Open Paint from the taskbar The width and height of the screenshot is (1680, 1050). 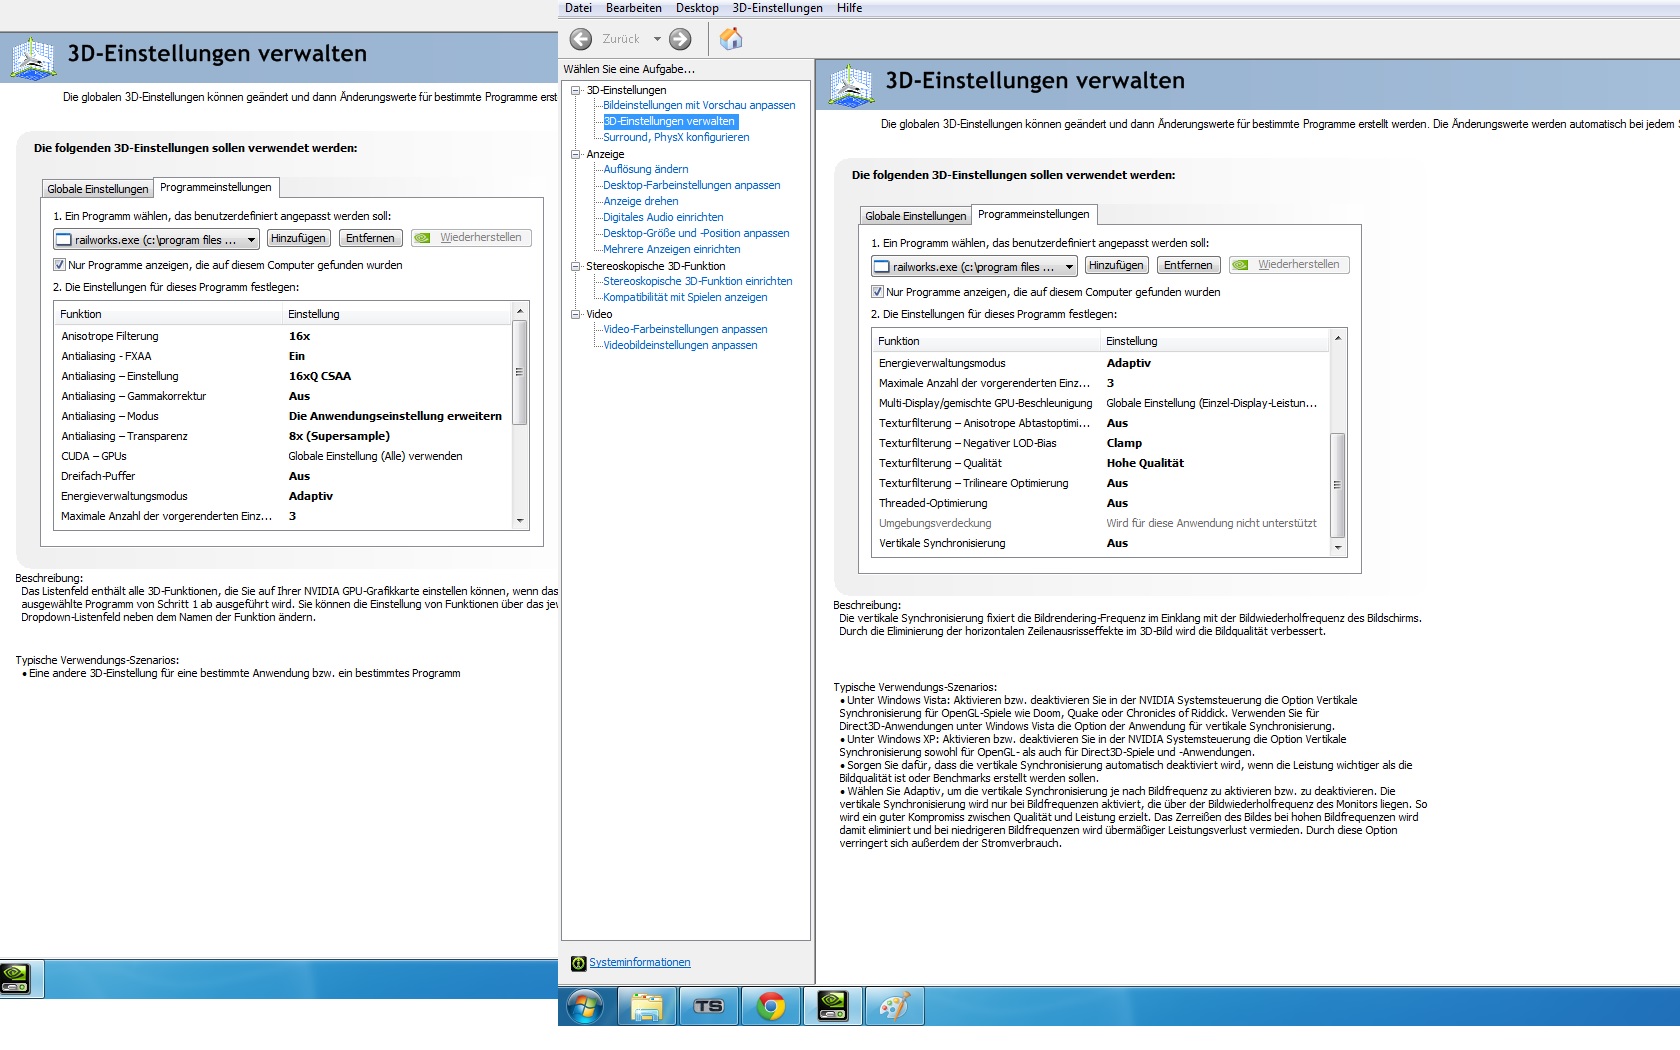(894, 1006)
